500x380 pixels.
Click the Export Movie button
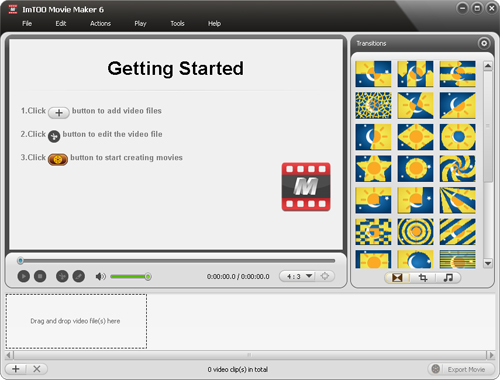tap(461, 369)
